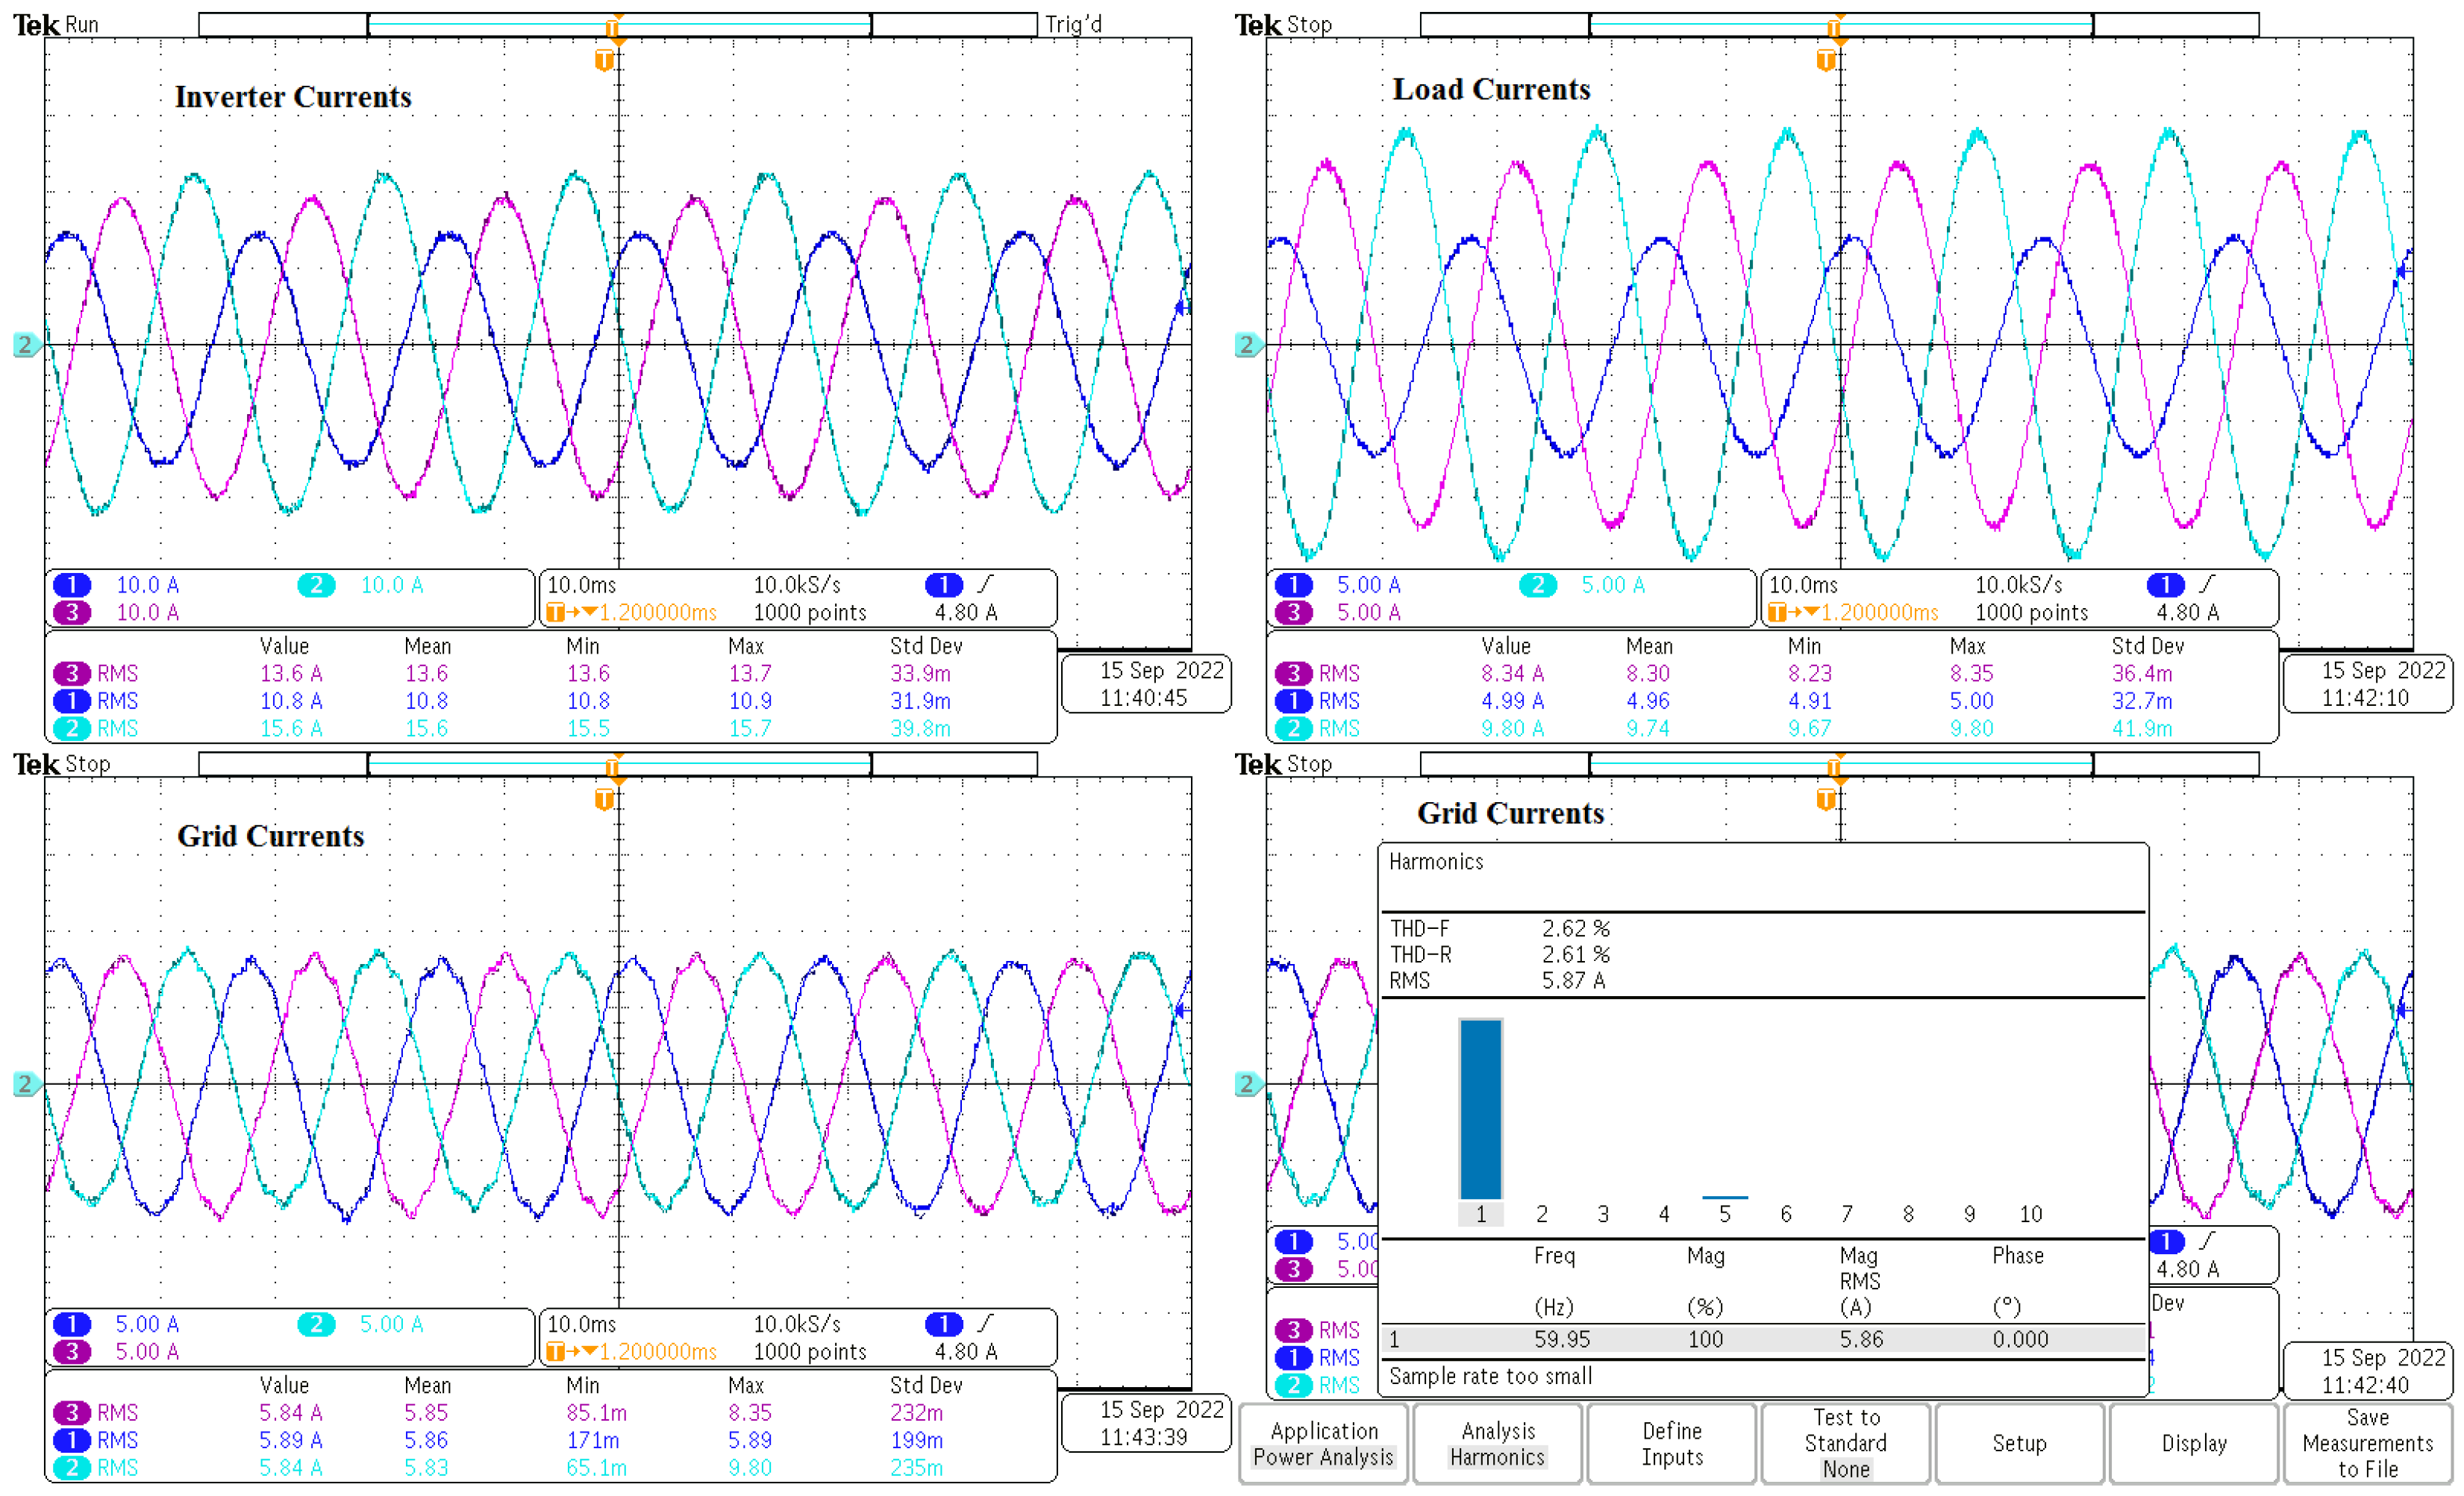Click channel 2 scale badge in bottom-left Grid Currents
This screenshot has height=1496, width=2464.
316,1324
